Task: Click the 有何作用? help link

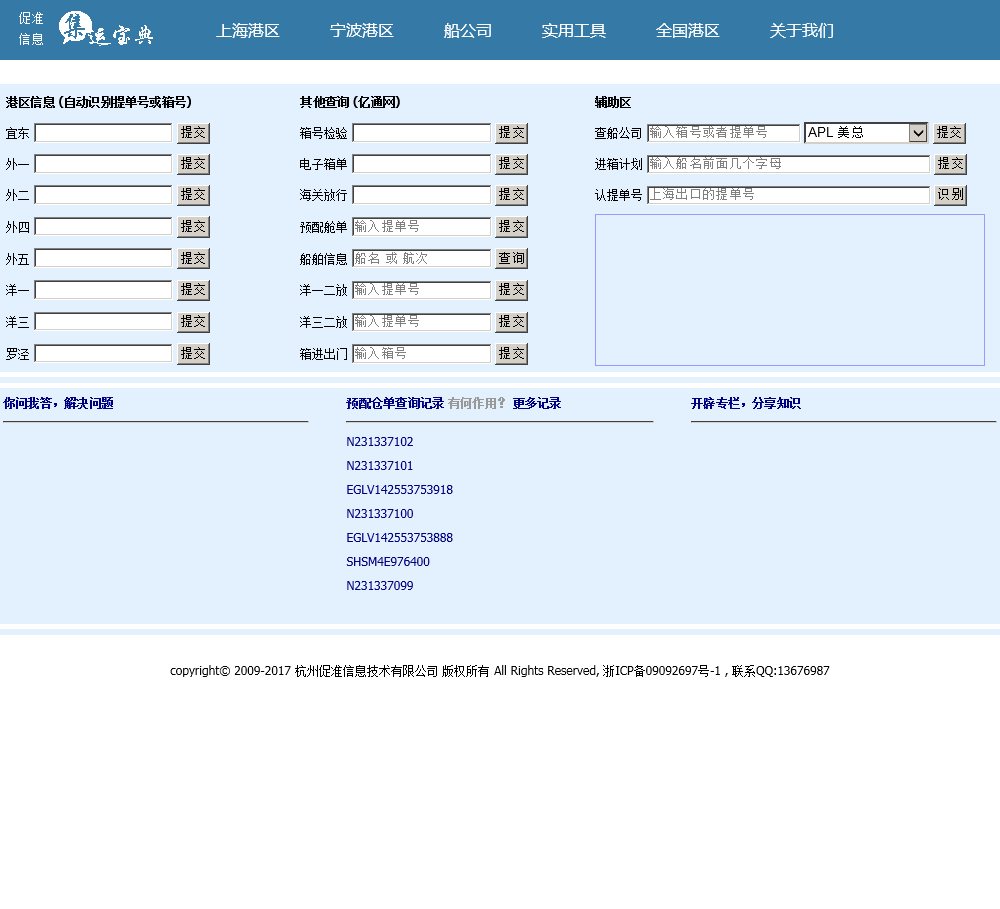Action: coord(477,404)
